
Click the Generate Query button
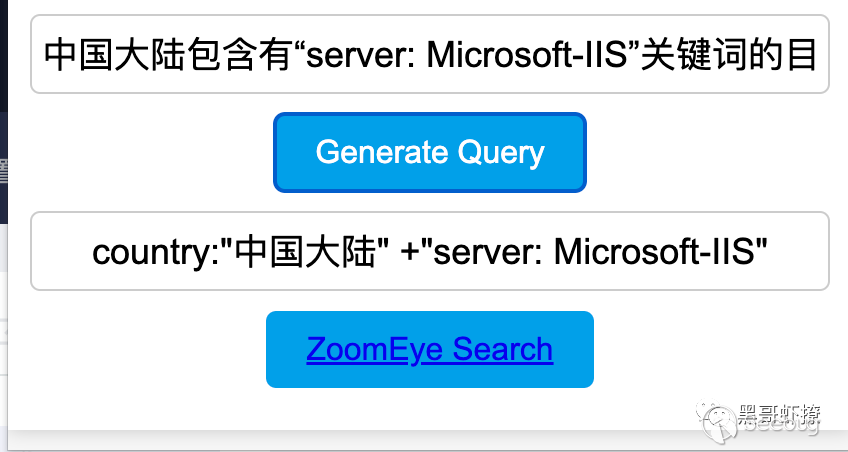430,152
